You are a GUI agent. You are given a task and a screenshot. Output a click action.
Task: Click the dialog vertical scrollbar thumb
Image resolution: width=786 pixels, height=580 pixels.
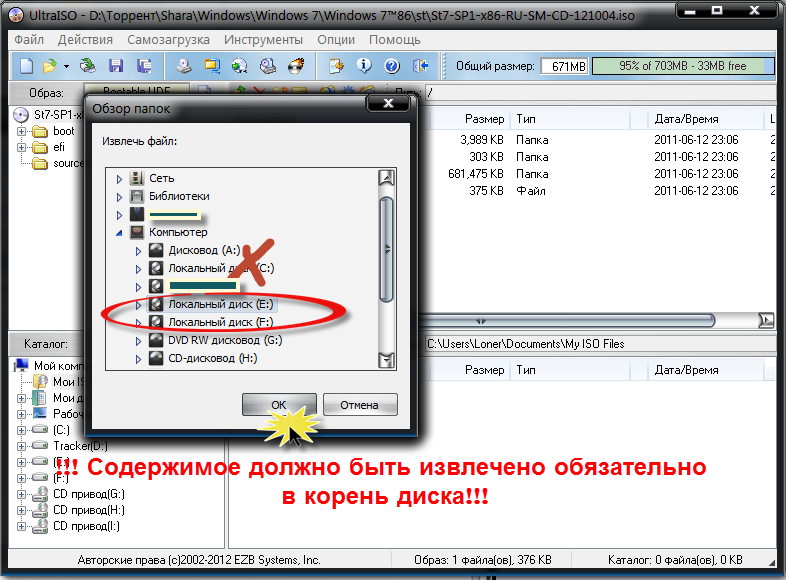click(386, 249)
